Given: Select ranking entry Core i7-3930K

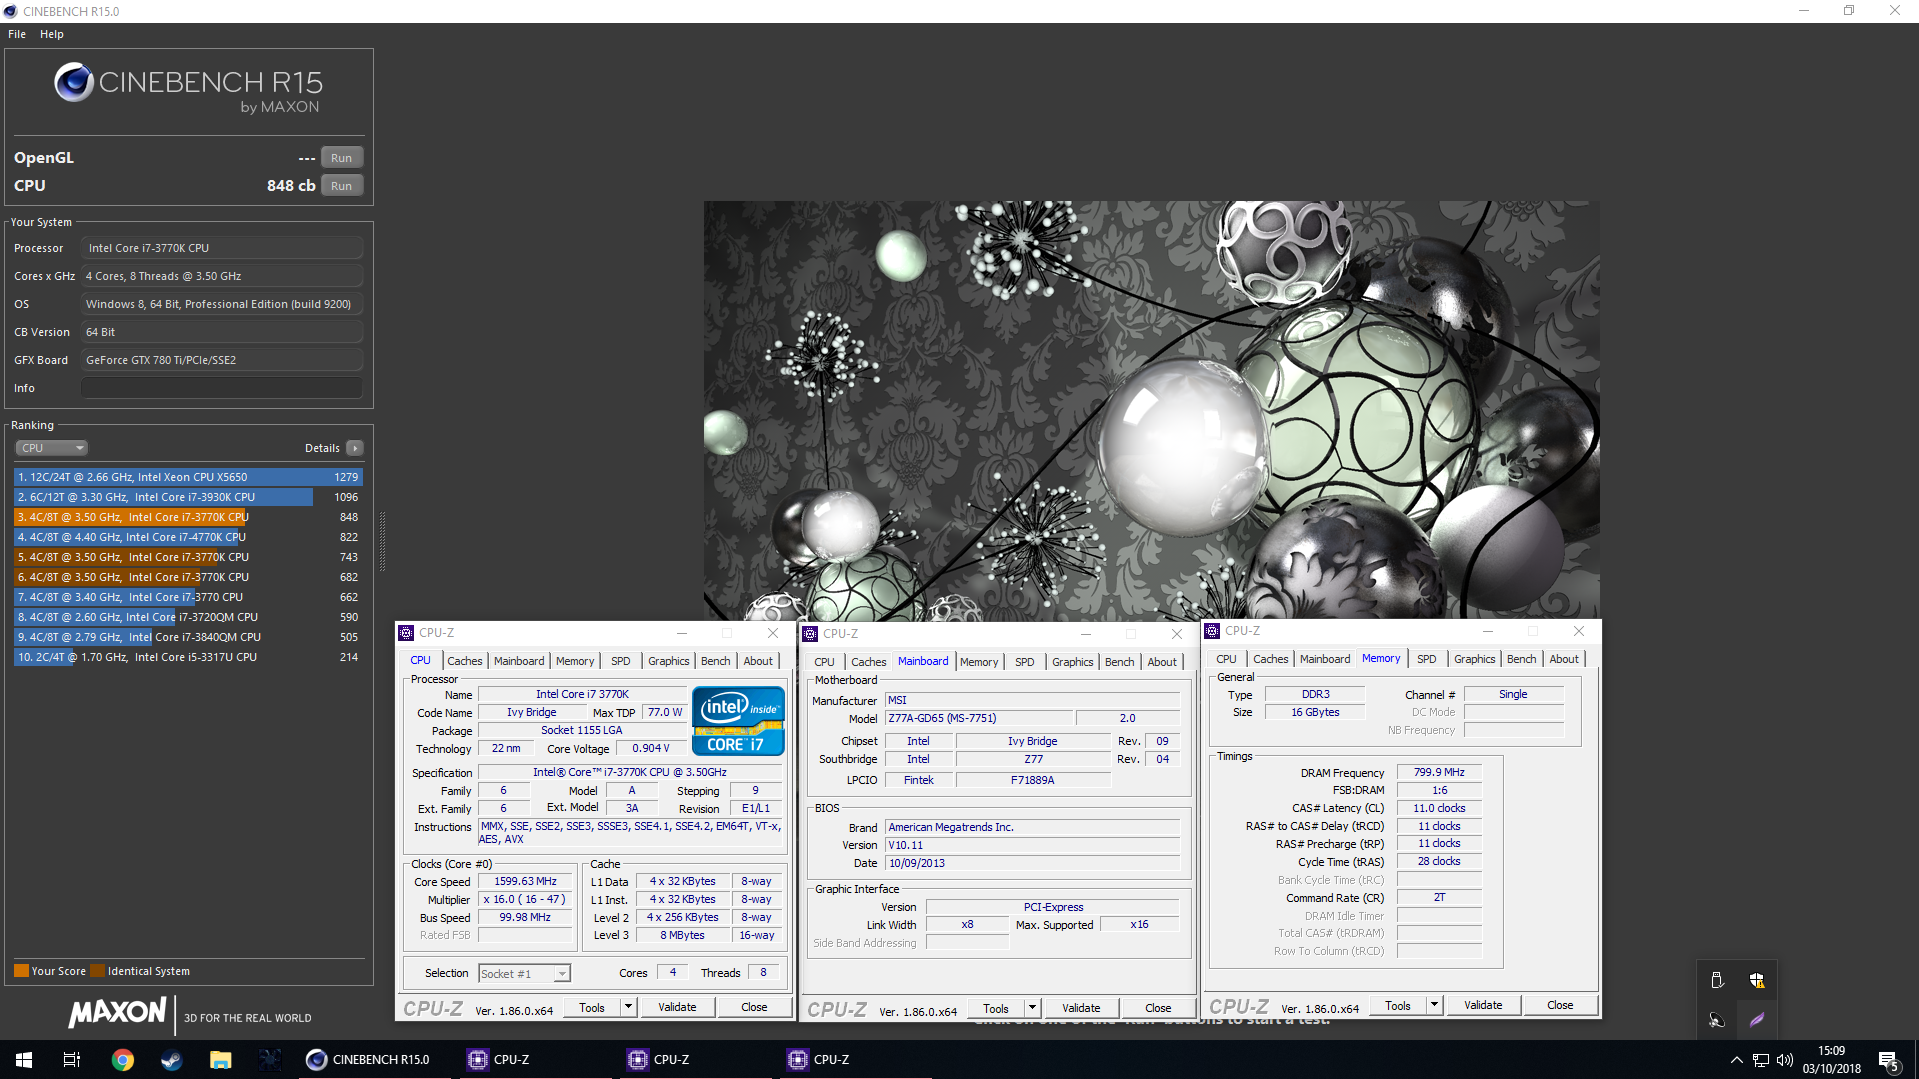Looking at the screenshot, I should coord(188,497).
